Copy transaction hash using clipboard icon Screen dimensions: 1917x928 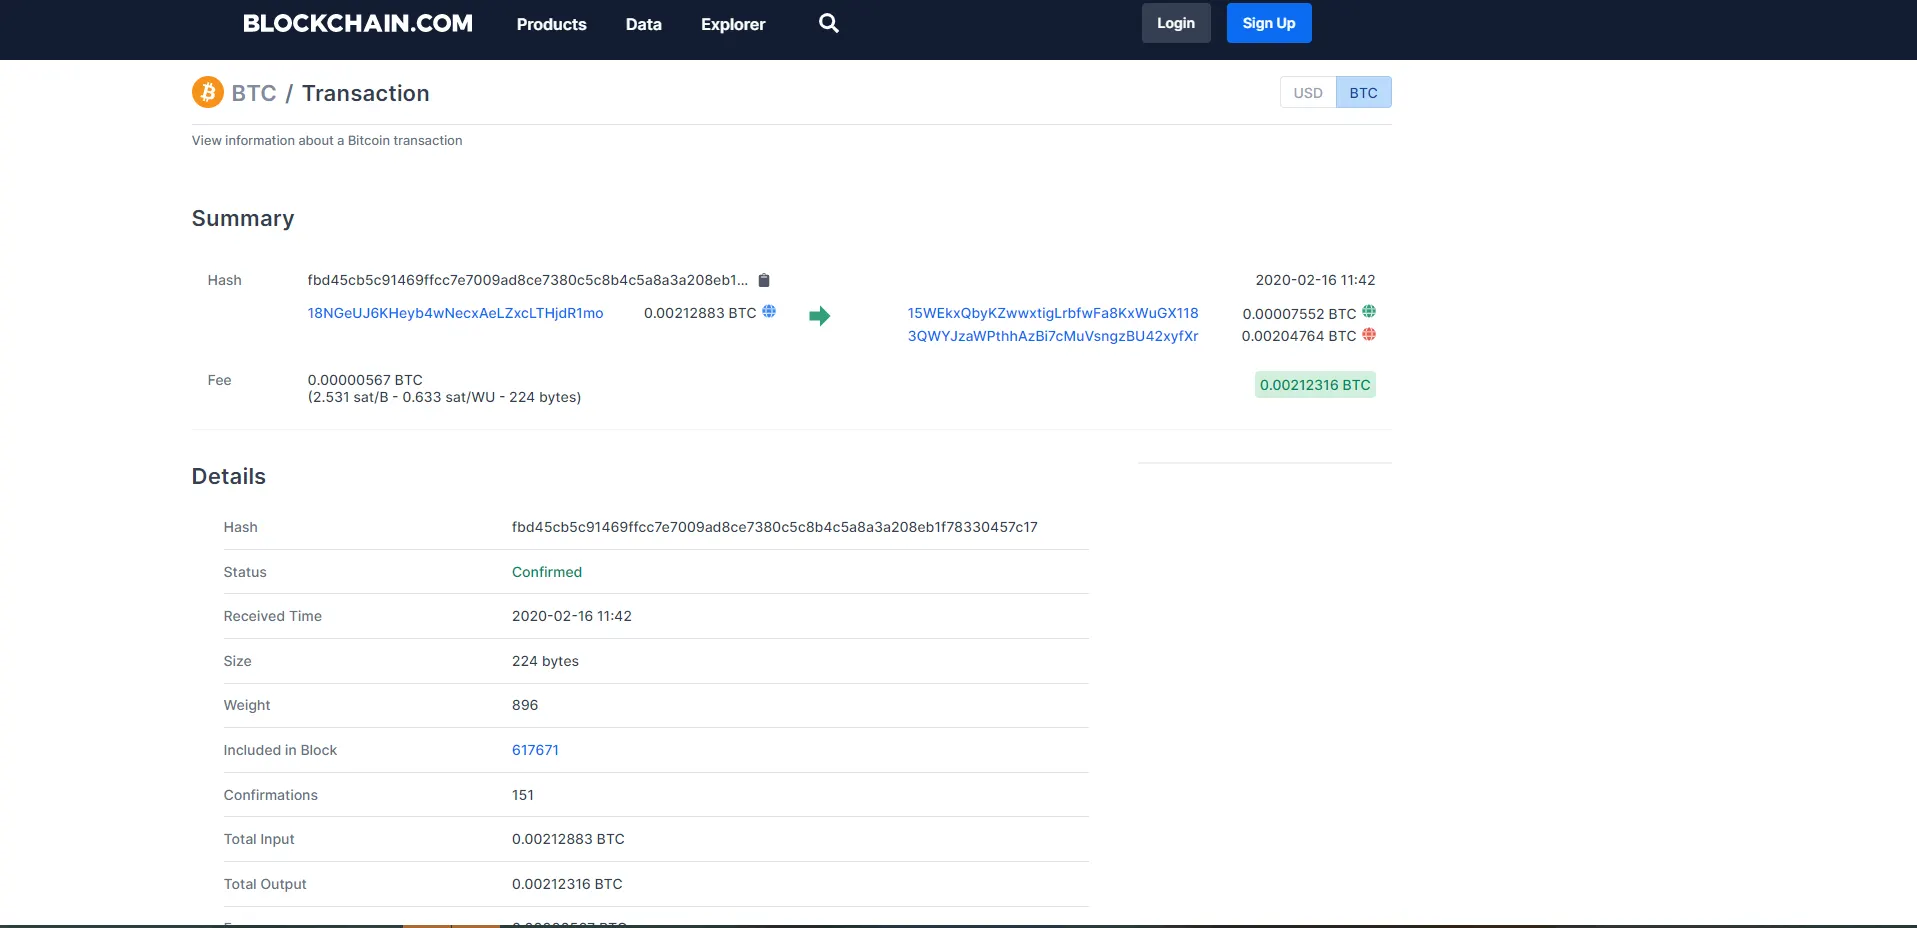764,281
